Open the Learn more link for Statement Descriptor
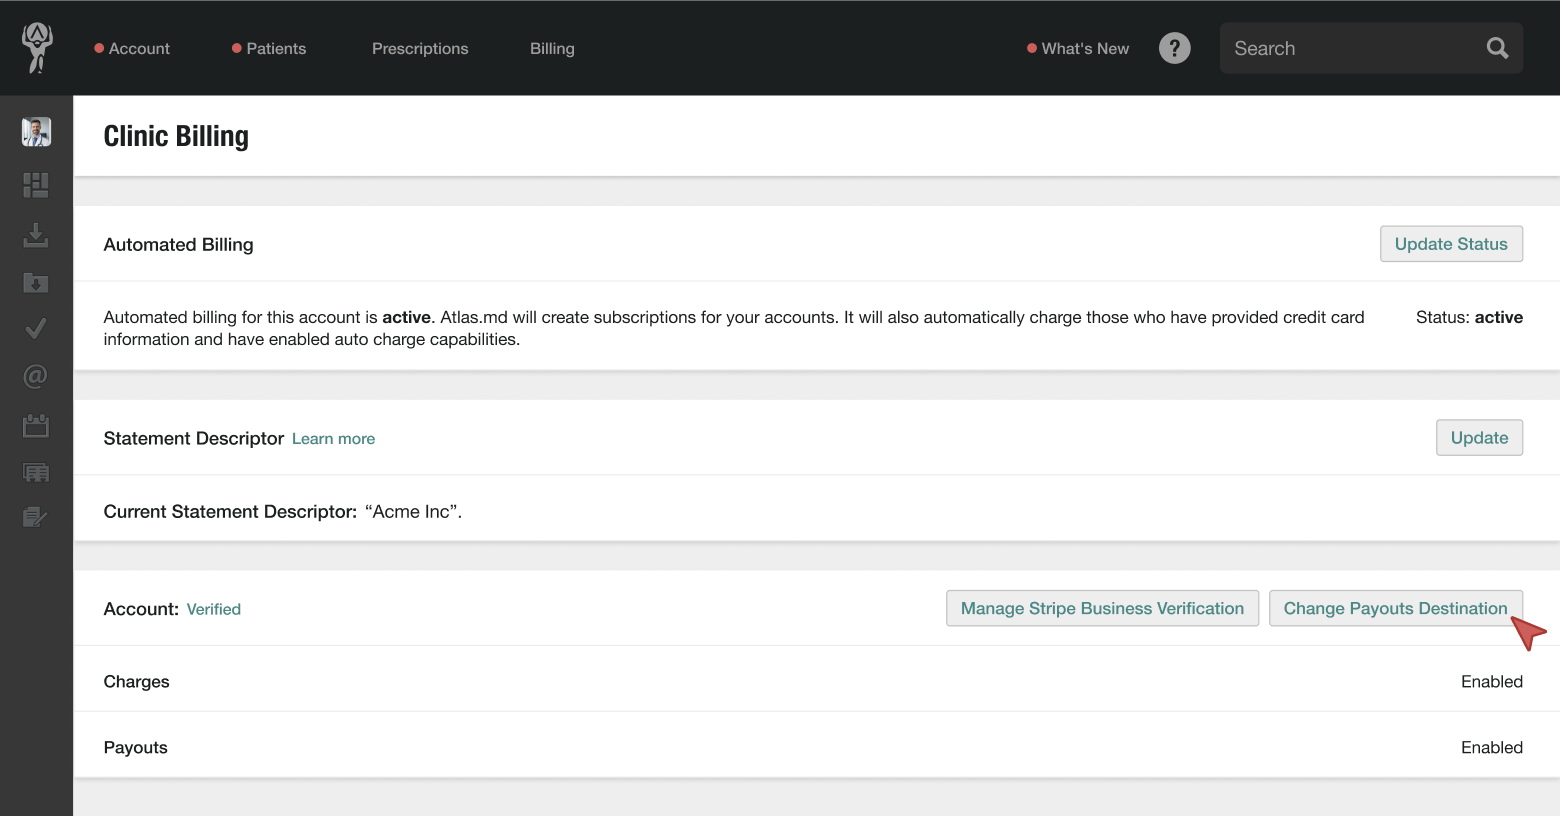 point(333,438)
